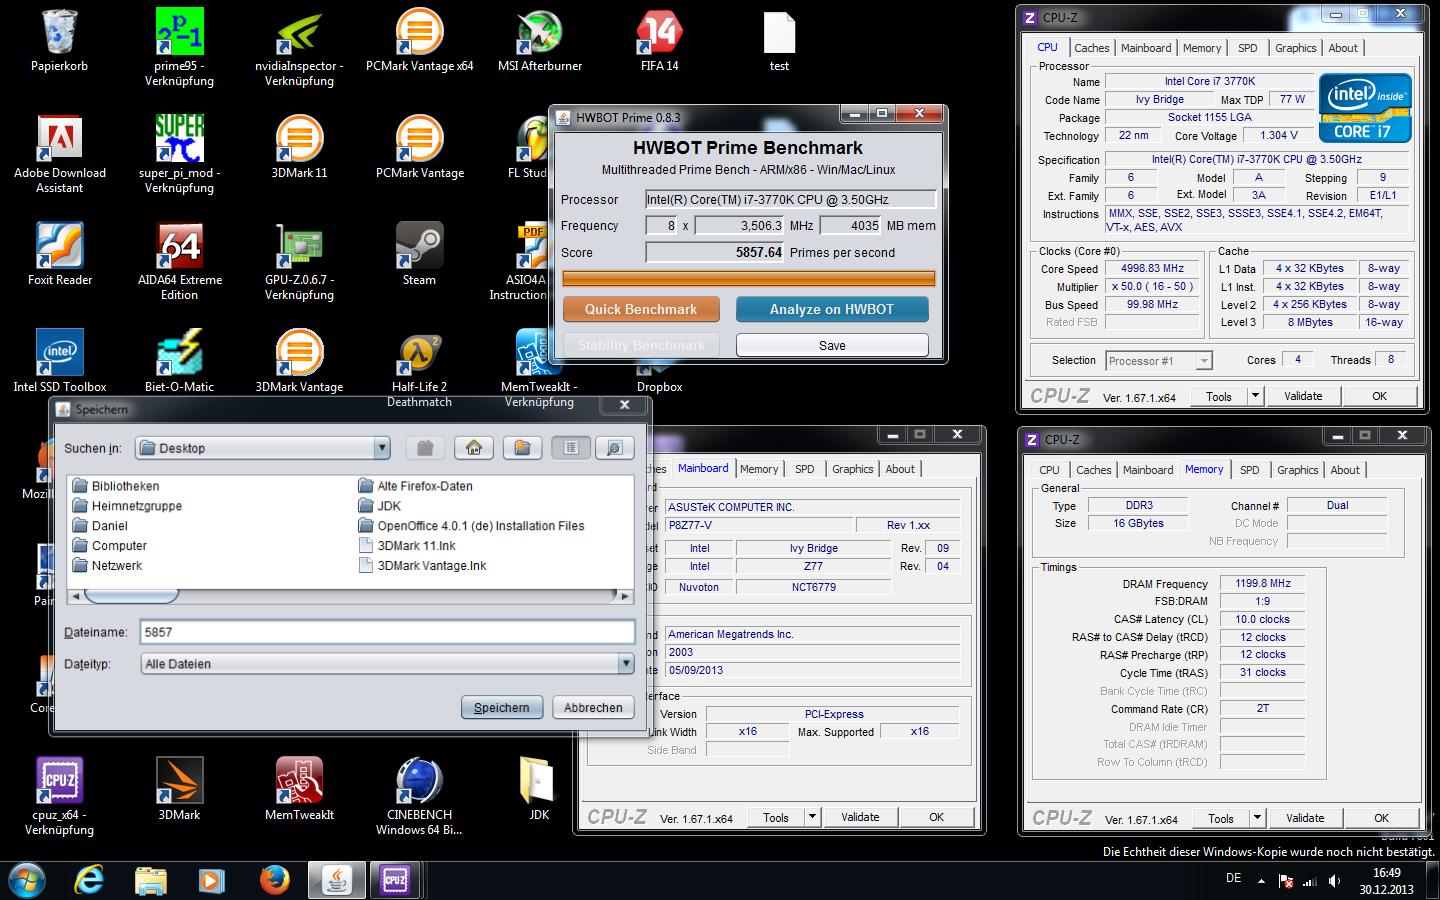
Task: Select About tab in CPU-Z CPU window
Action: pyautogui.click(x=1343, y=48)
